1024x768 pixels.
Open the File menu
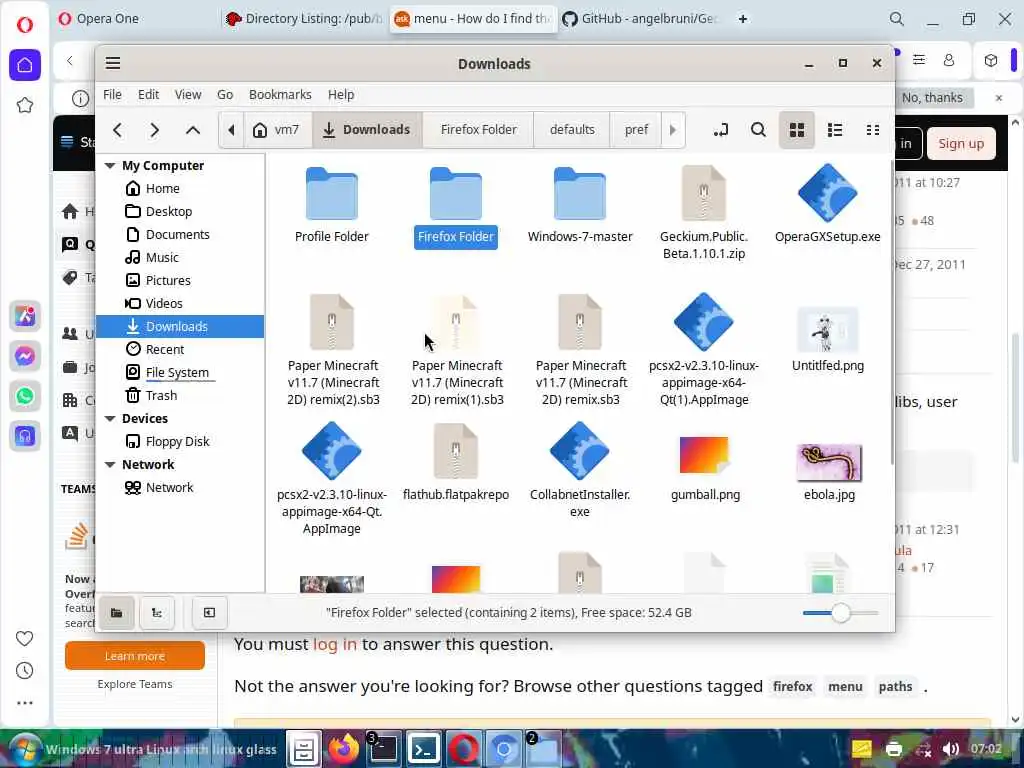[x=112, y=95]
